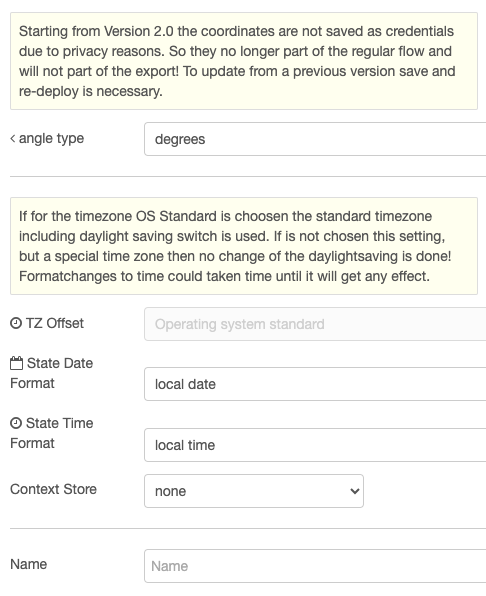Image resolution: width=486 pixels, height=596 pixels.
Task: Click the timezone OS Standard notice box
Action: [244, 246]
